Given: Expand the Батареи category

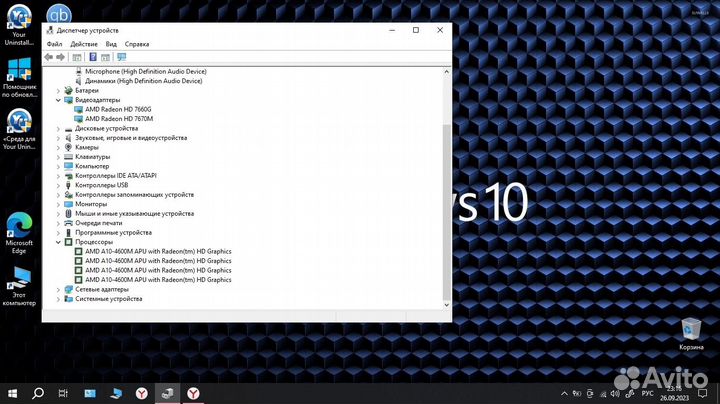Looking at the screenshot, I should coord(58,91).
